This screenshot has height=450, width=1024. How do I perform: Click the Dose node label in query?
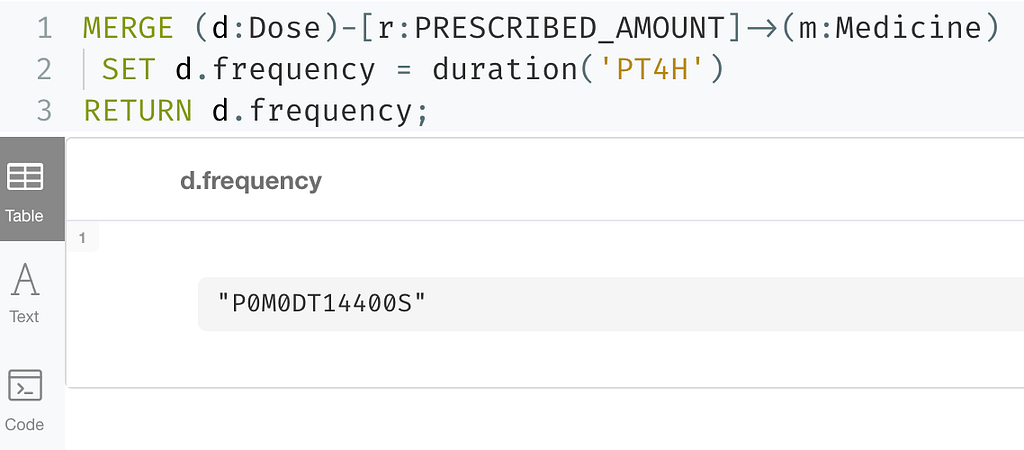click(286, 28)
